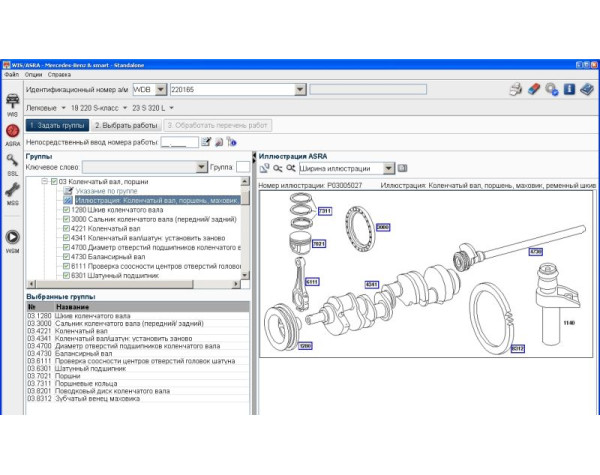Collapse the 03 Коленчатый вал, поршни node
This screenshot has width=600, height=475.
pos(44,182)
